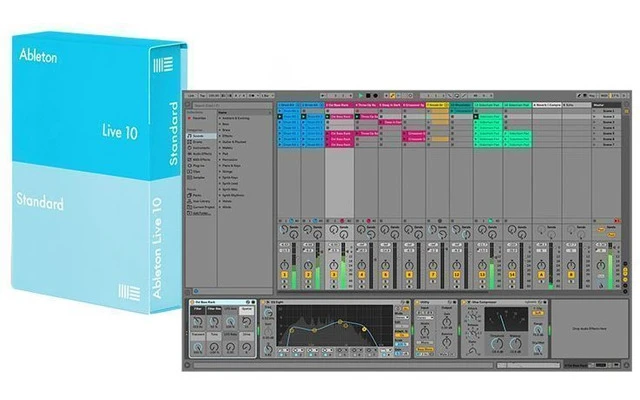Image resolution: width=640 pixels, height=400 pixels.
Task: Select the pink On Bass Rack track header
Action: coord(340,105)
